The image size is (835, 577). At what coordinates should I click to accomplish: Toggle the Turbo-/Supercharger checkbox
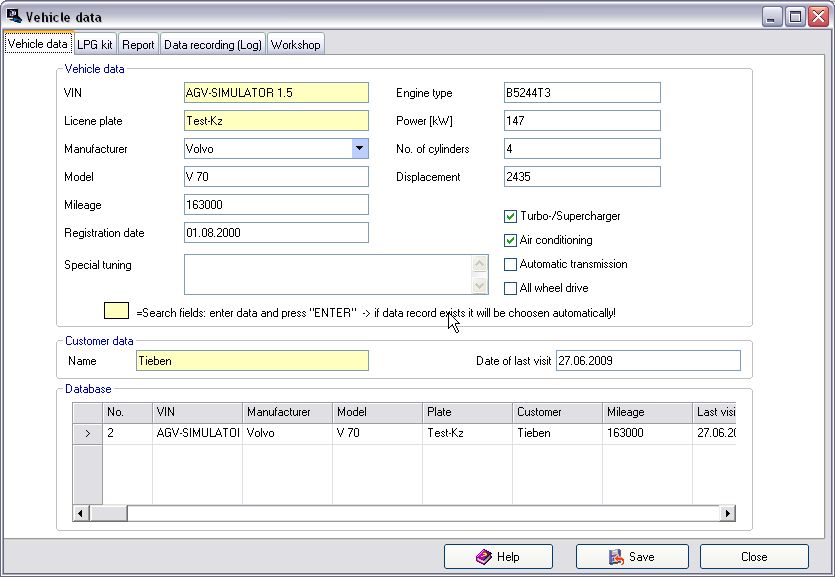click(510, 216)
